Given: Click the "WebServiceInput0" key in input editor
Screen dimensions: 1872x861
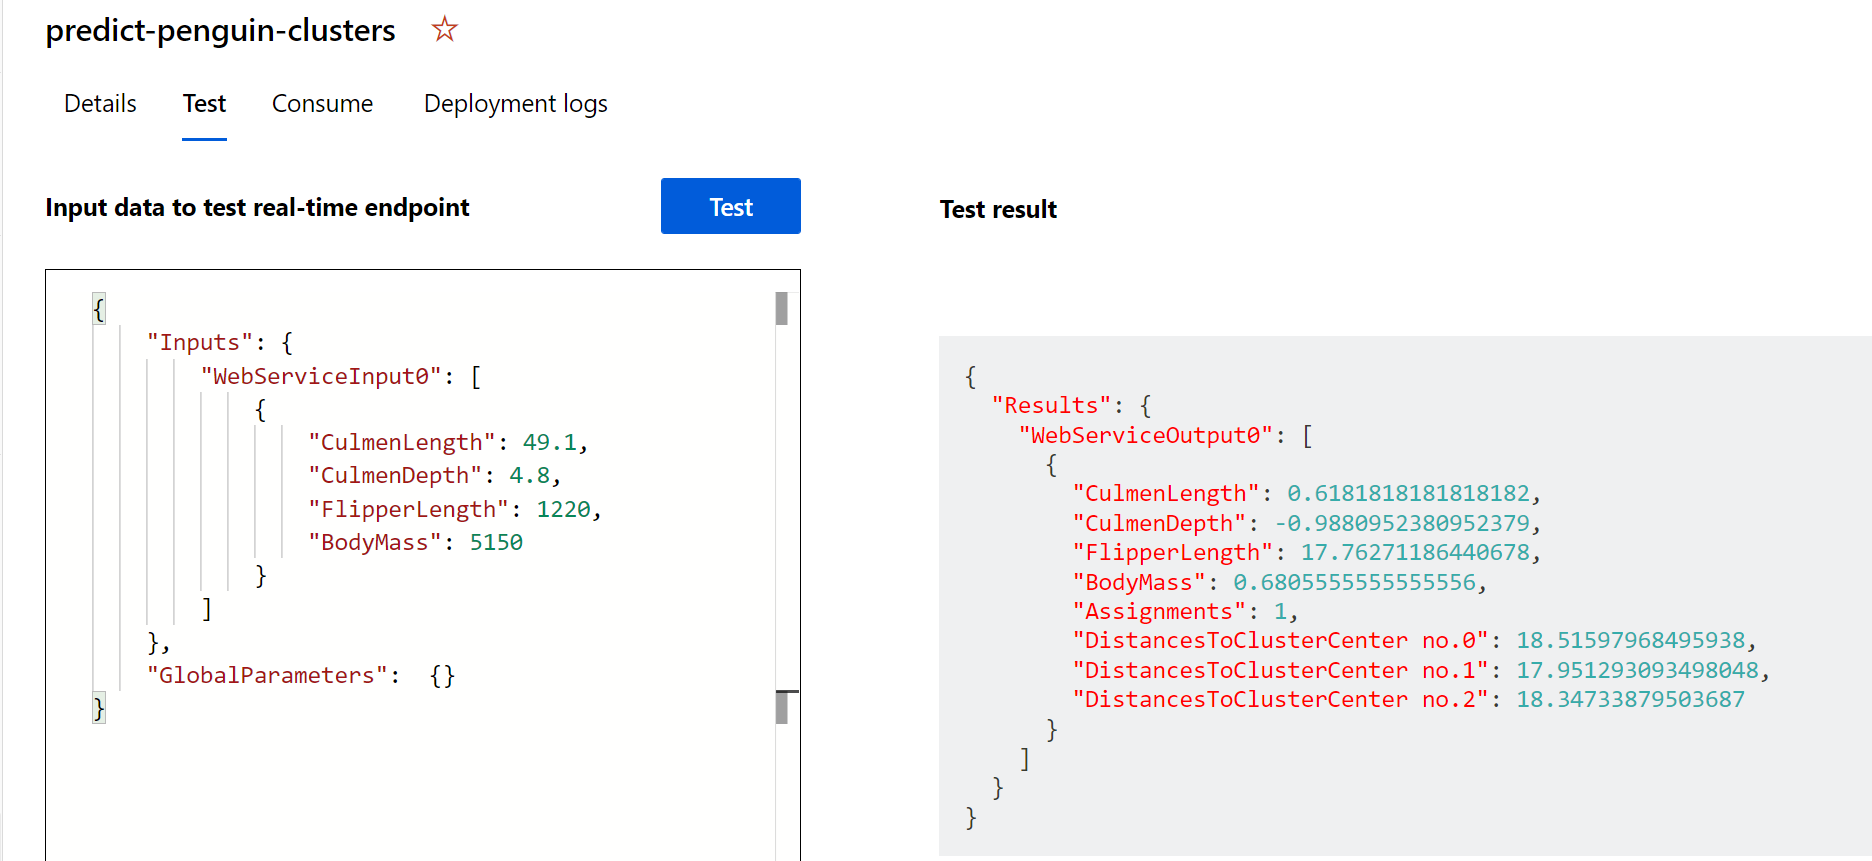Looking at the screenshot, I should click(321, 376).
